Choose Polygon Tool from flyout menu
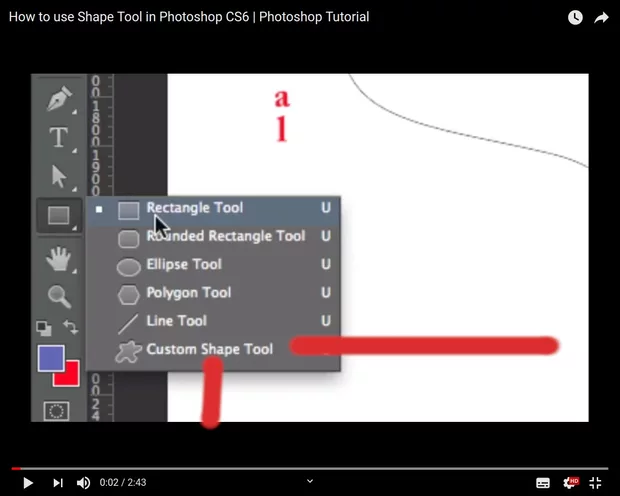Viewport: 620px width, 496px height. click(x=214, y=293)
